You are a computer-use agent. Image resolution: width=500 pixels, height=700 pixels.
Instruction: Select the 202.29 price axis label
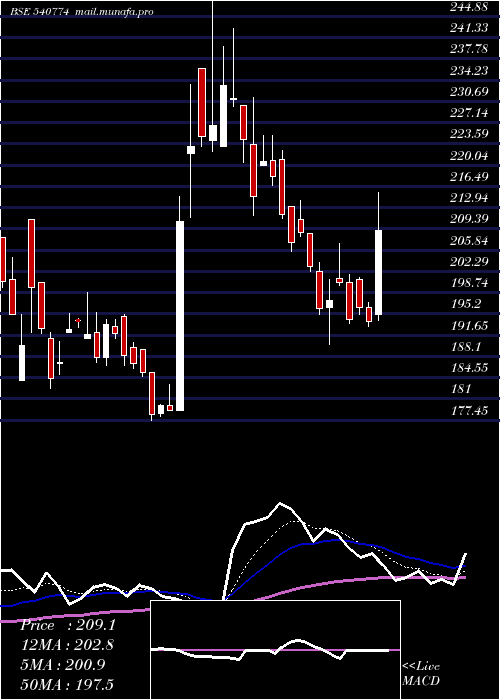coord(468,262)
